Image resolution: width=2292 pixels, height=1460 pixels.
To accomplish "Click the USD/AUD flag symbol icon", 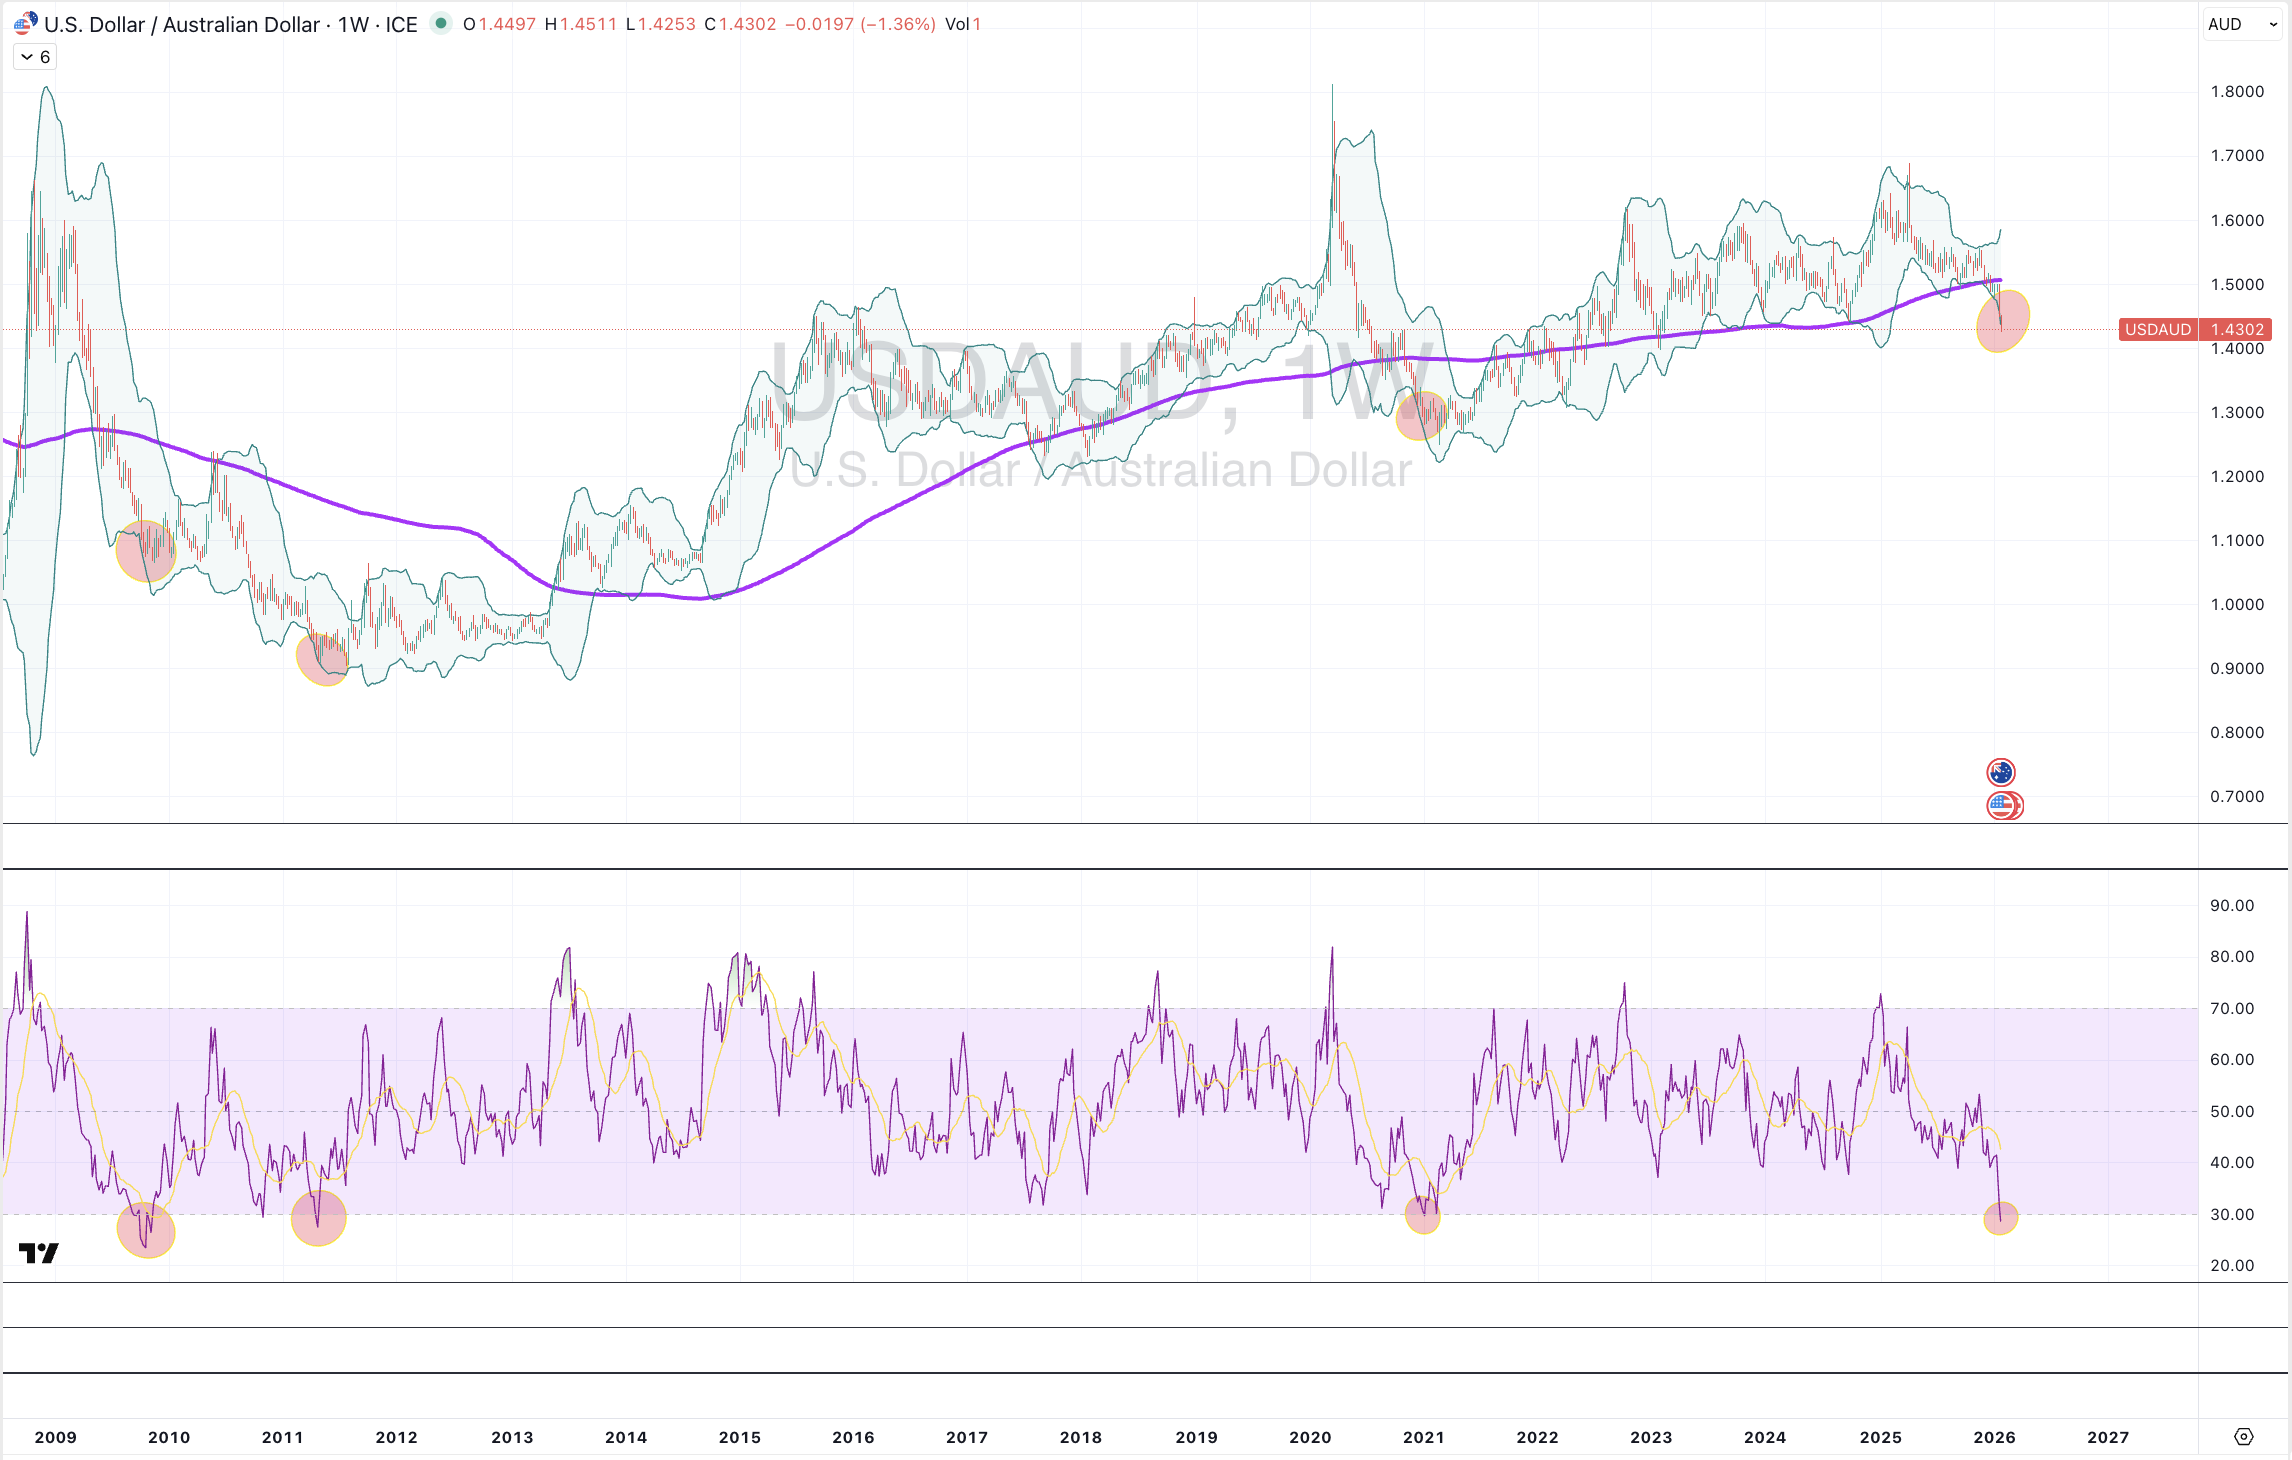I will [25, 23].
